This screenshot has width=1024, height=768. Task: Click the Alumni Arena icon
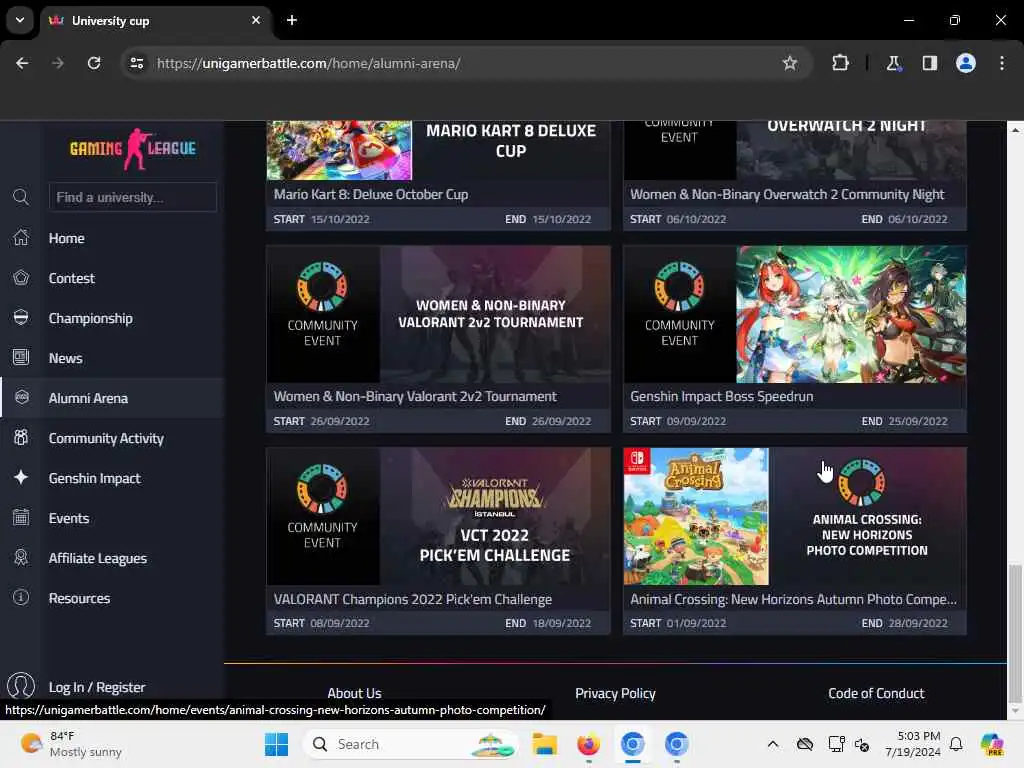coord(21,397)
